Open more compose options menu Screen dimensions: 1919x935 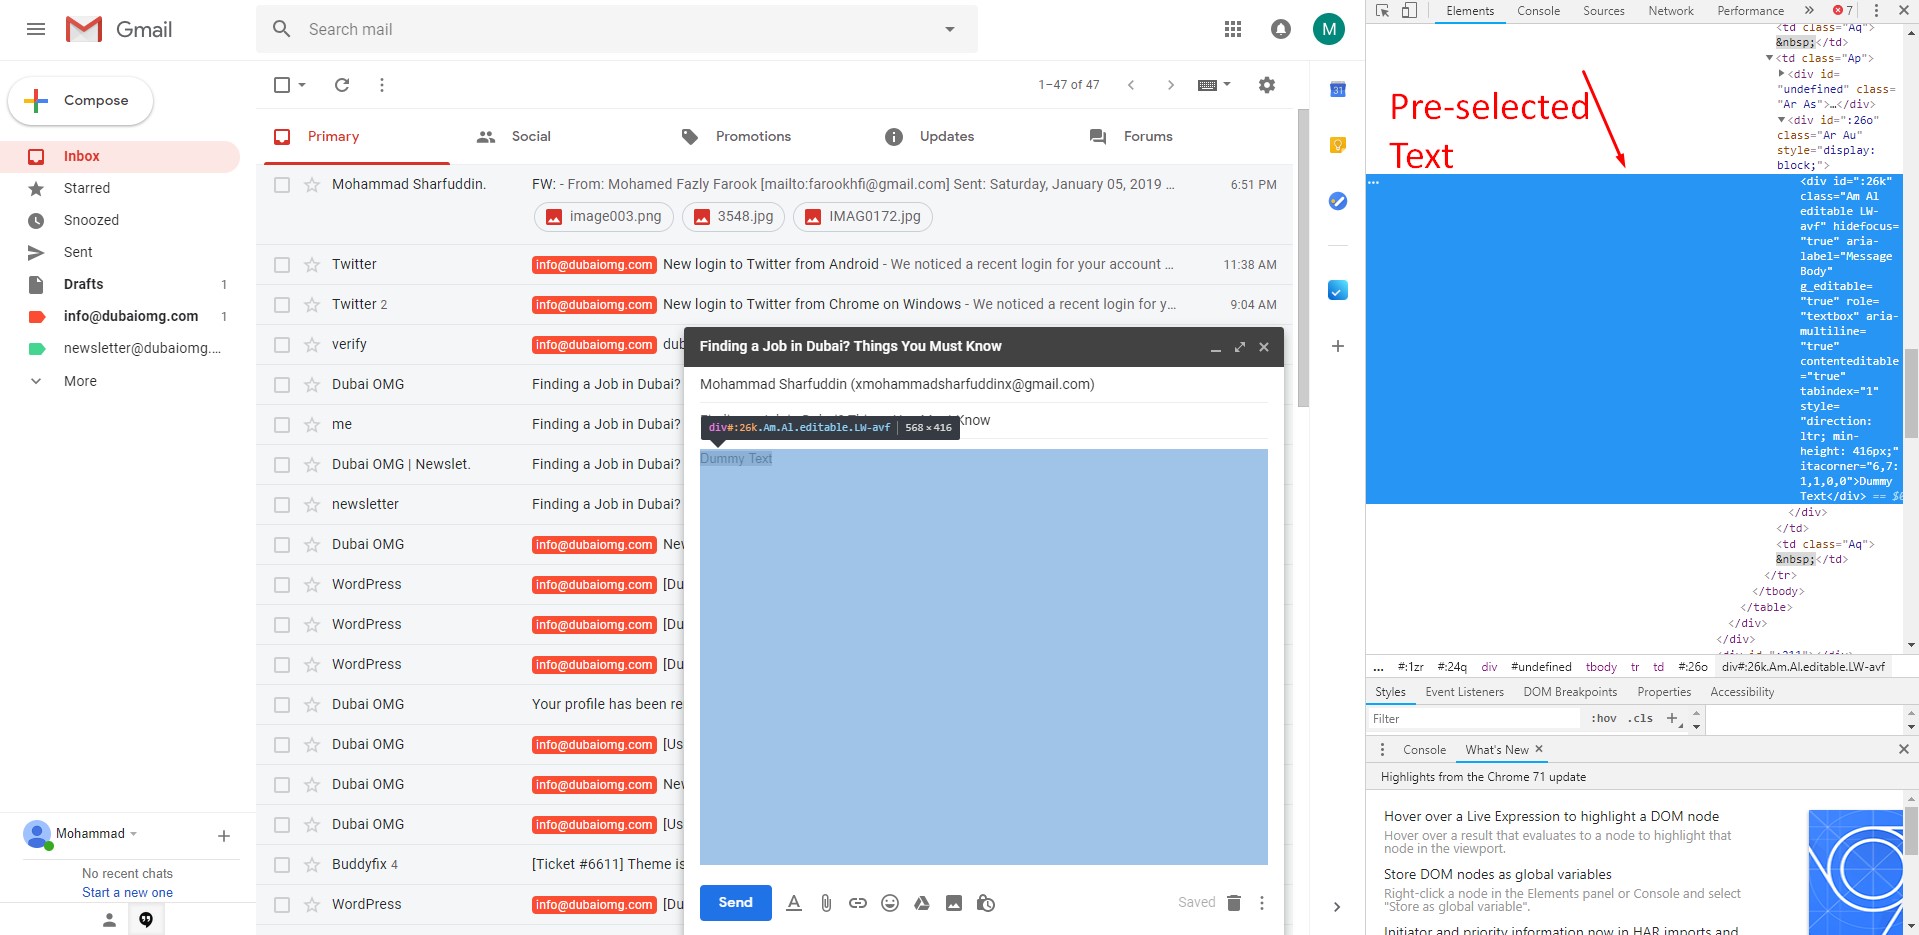pos(1262,903)
